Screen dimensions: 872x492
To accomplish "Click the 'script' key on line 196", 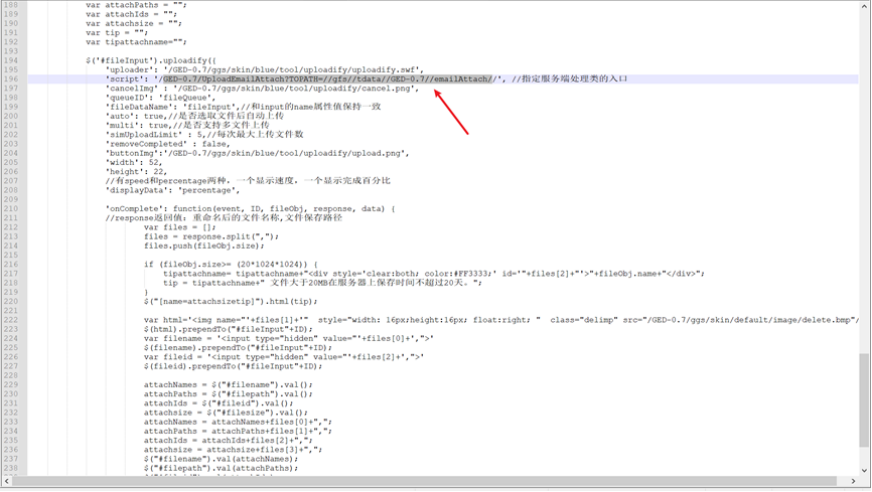I will [x=127, y=79].
